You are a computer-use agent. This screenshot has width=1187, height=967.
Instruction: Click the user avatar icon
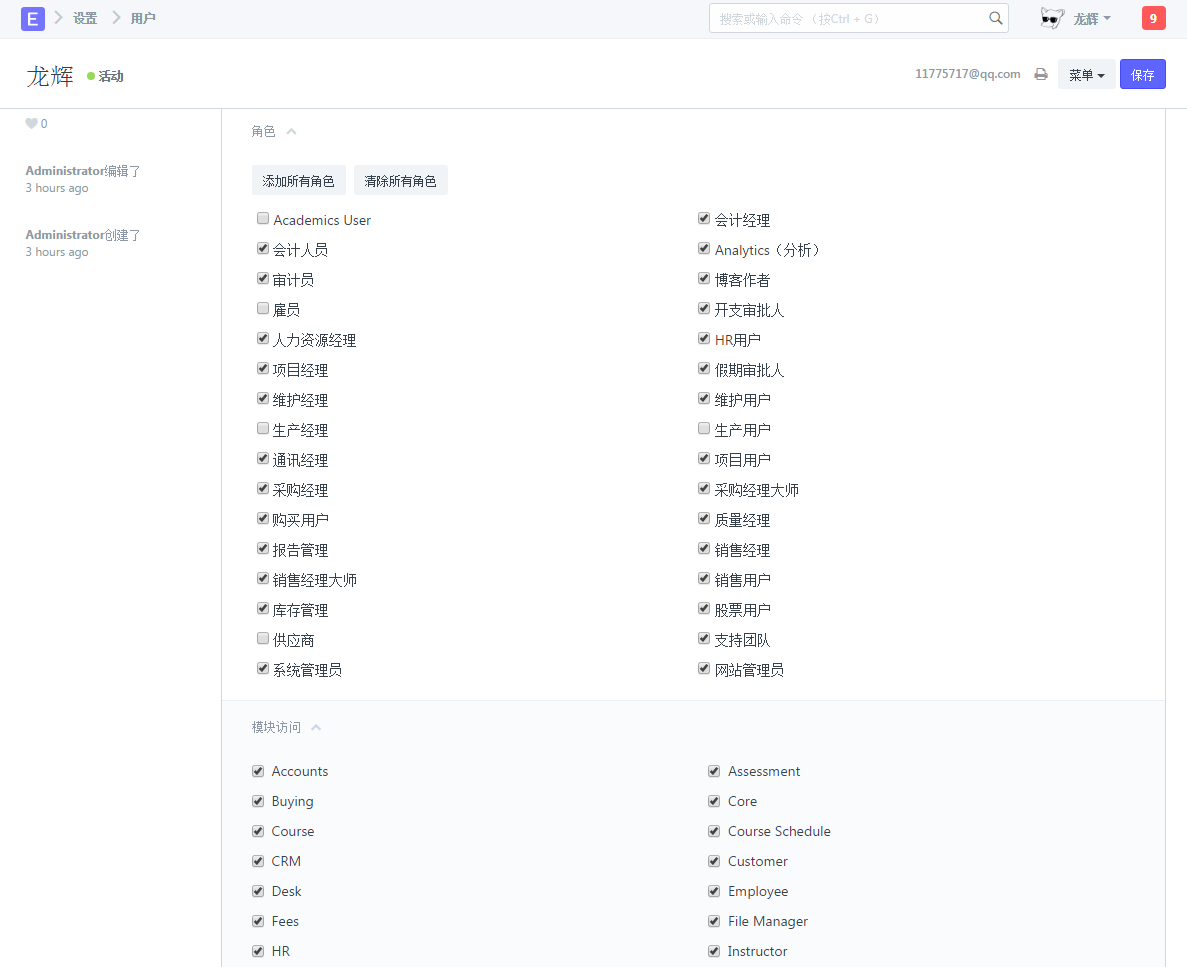tap(1051, 18)
